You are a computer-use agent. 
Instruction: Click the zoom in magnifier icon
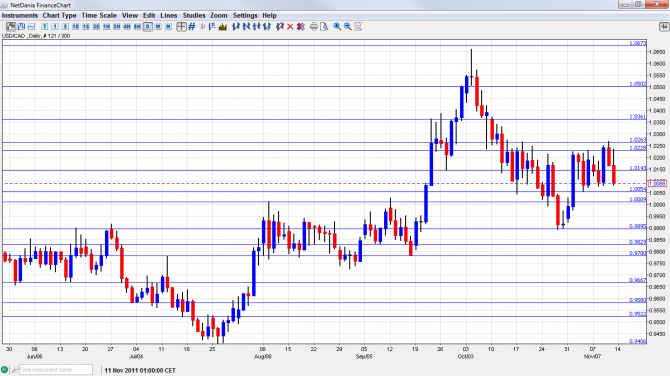pyautogui.click(x=337, y=26)
